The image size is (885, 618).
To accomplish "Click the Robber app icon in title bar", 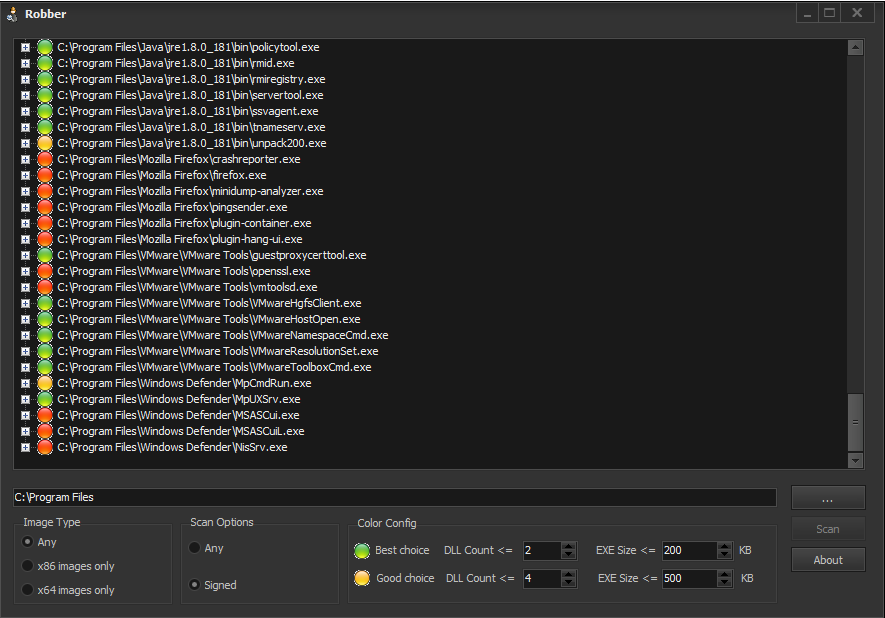I will click(x=12, y=14).
